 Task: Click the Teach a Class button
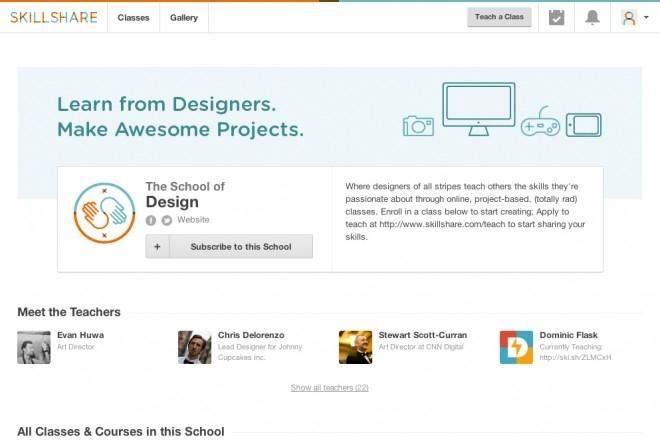point(499,17)
